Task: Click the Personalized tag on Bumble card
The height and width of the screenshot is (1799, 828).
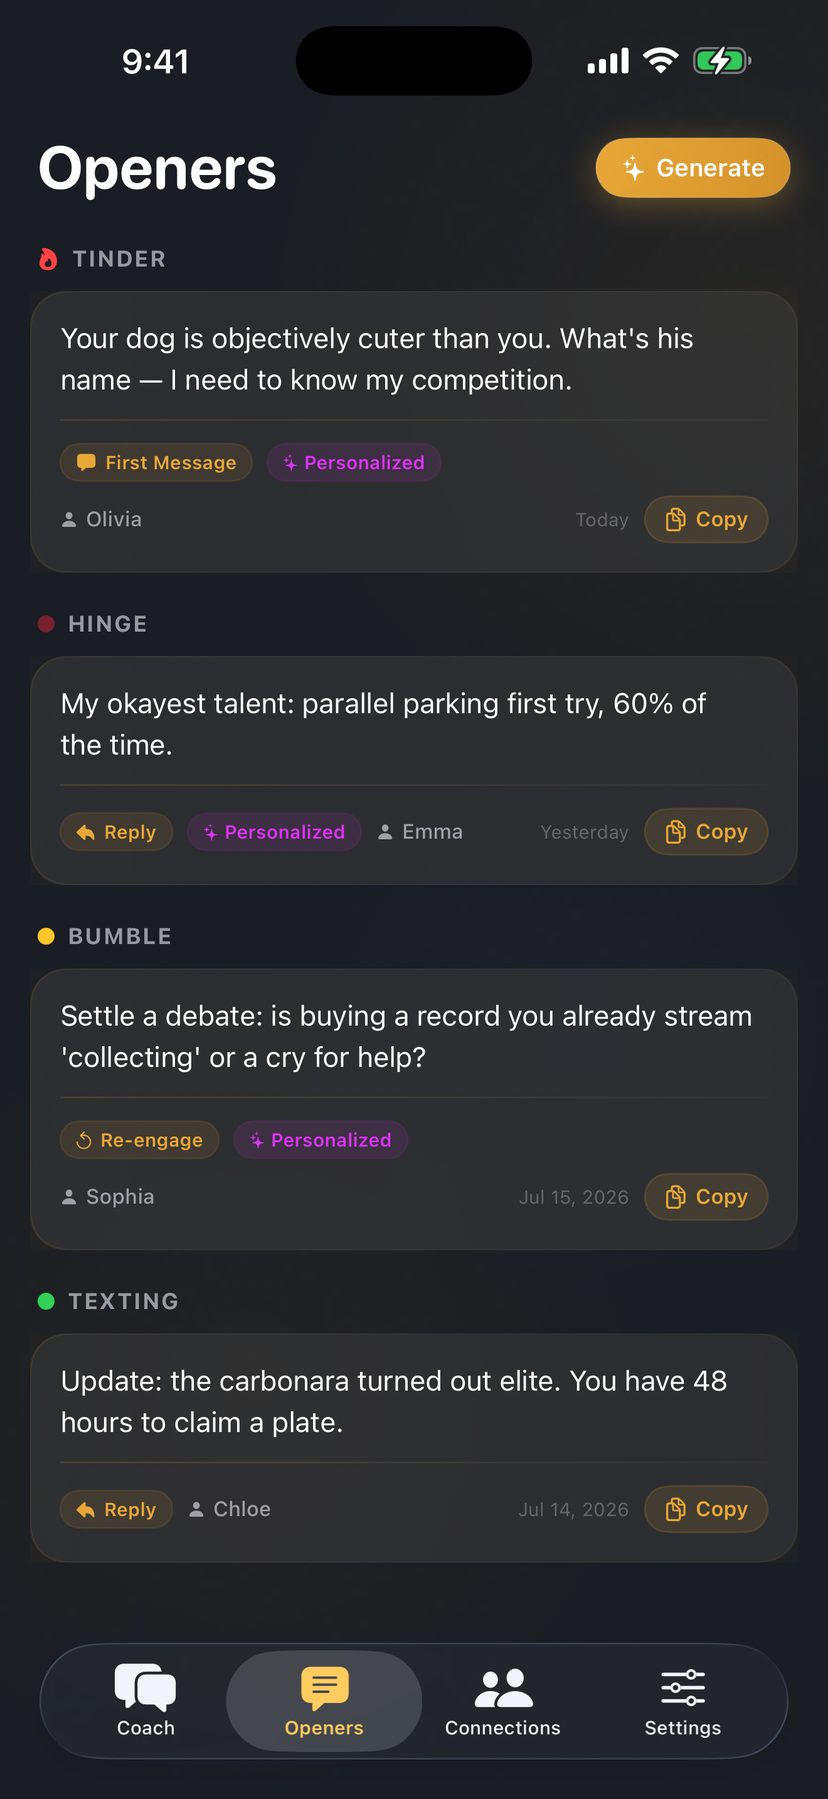Action: (321, 1140)
